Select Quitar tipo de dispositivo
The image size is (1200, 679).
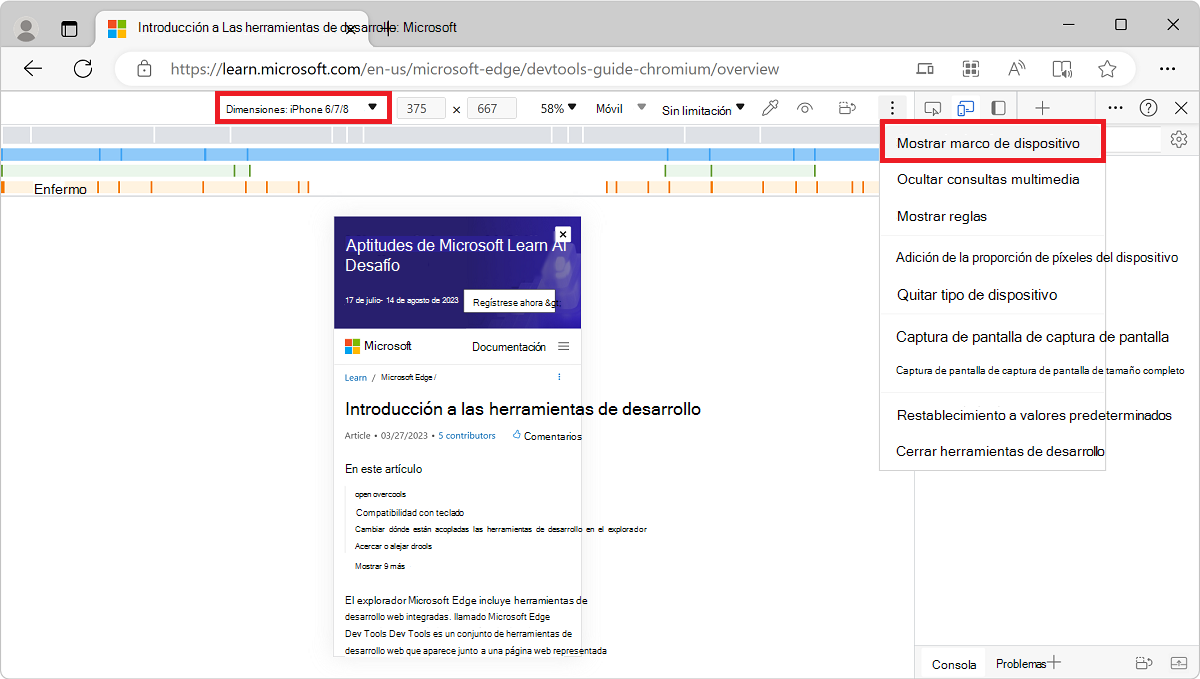click(x=993, y=294)
